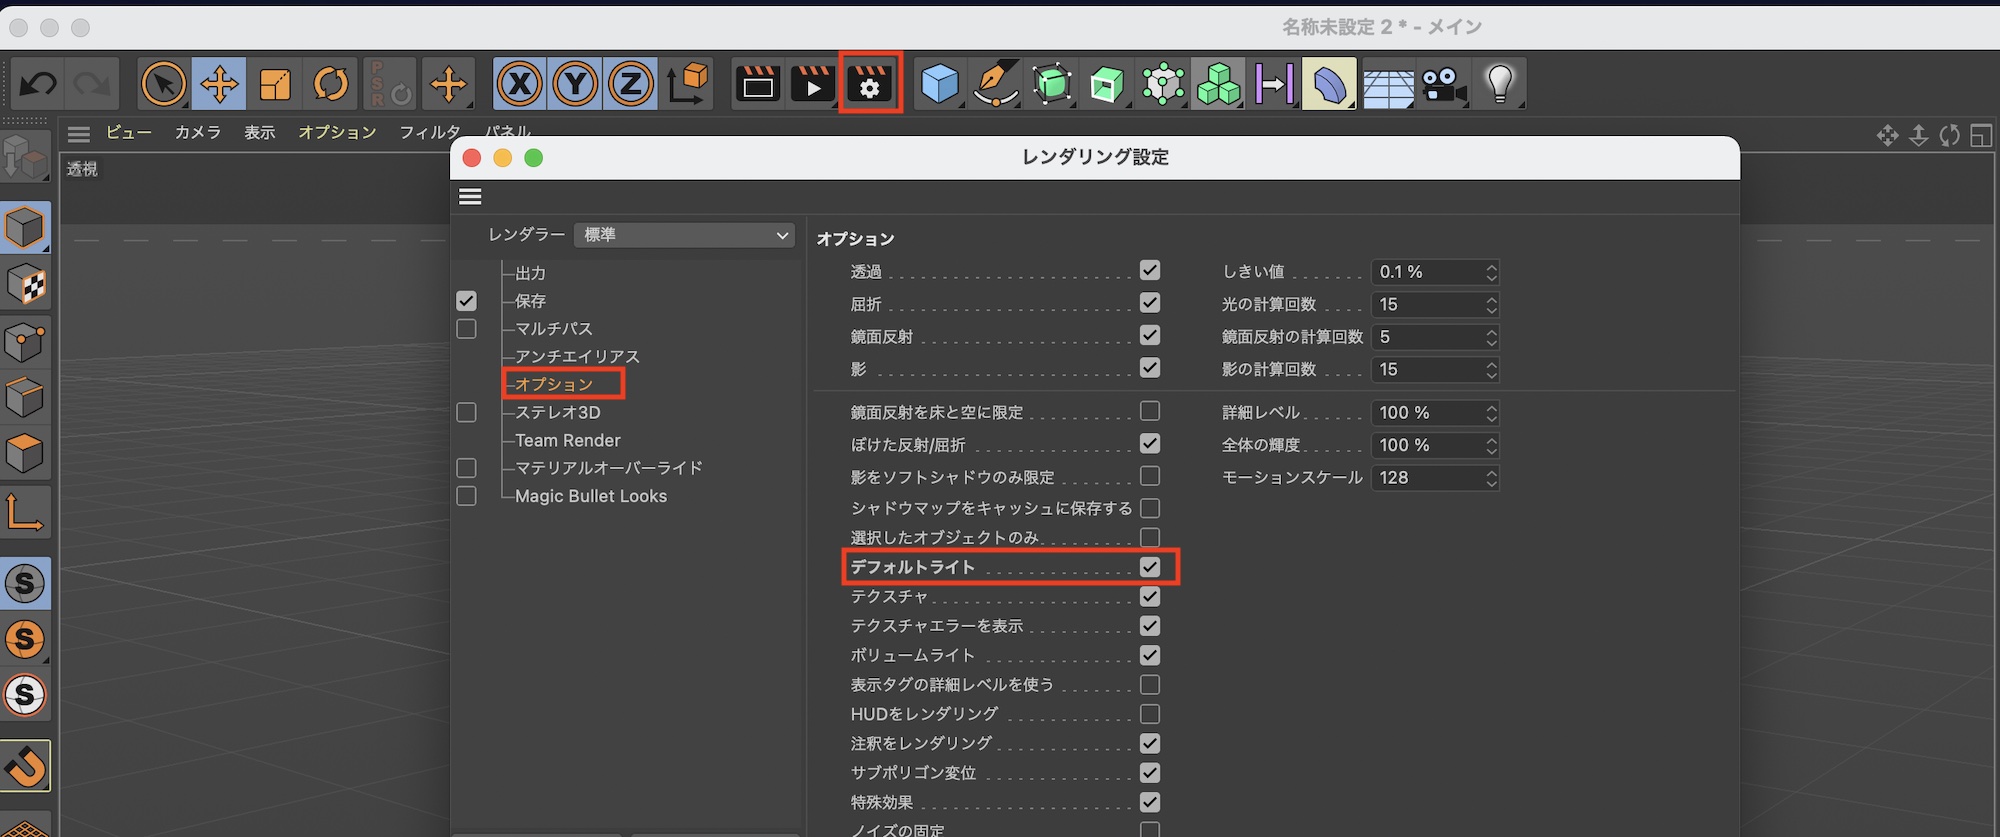Image resolution: width=2000 pixels, height=837 pixels.
Task: Select the Rotate tool
Action: pyautogui.click(x=331, y=84)
